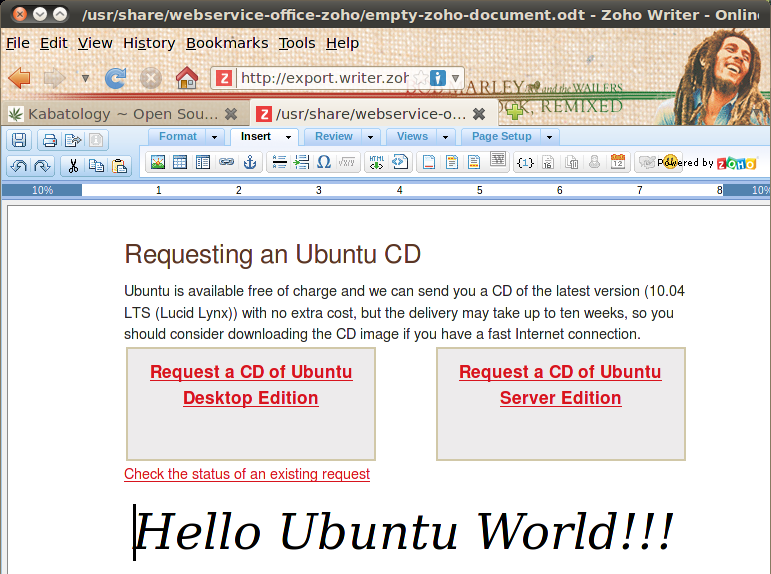Open the browser history dropdown arrow
Viewport: 771px width, 574px height.
pos(85,78)
